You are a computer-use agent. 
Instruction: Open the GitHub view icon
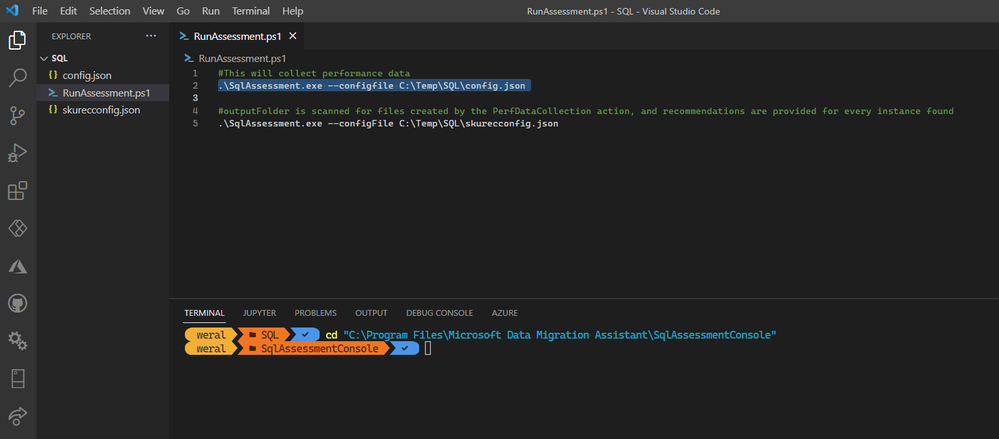tap(17, 303)
